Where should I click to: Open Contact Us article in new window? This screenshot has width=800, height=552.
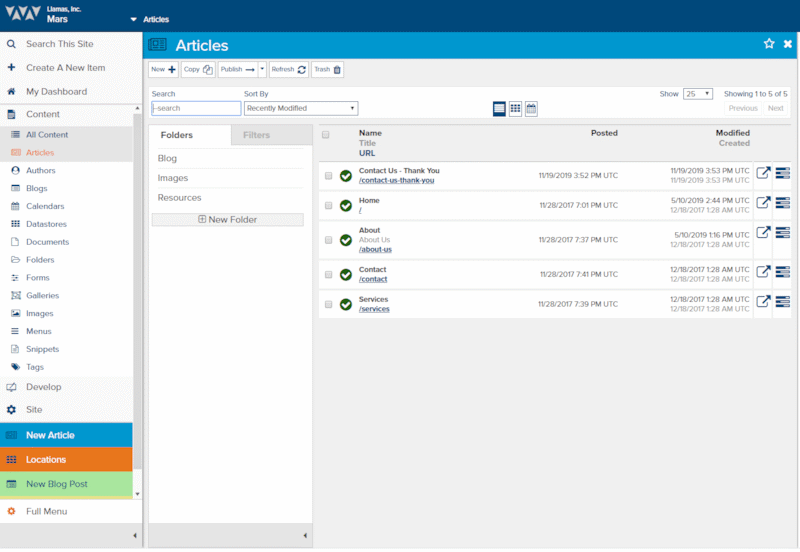pyautogui.click(x=763, y=173)
